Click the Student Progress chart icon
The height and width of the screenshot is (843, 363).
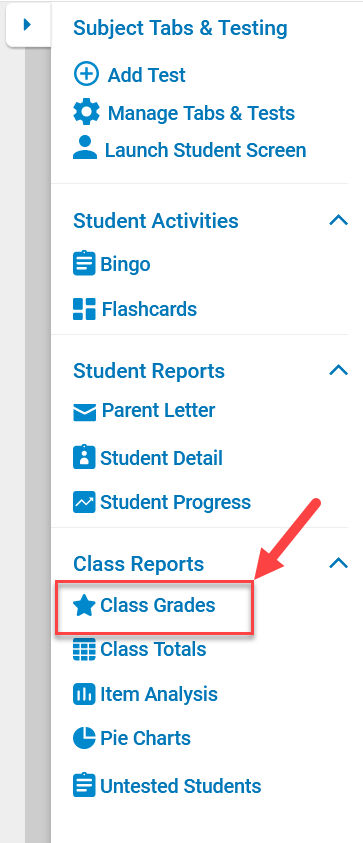[84, 502]
